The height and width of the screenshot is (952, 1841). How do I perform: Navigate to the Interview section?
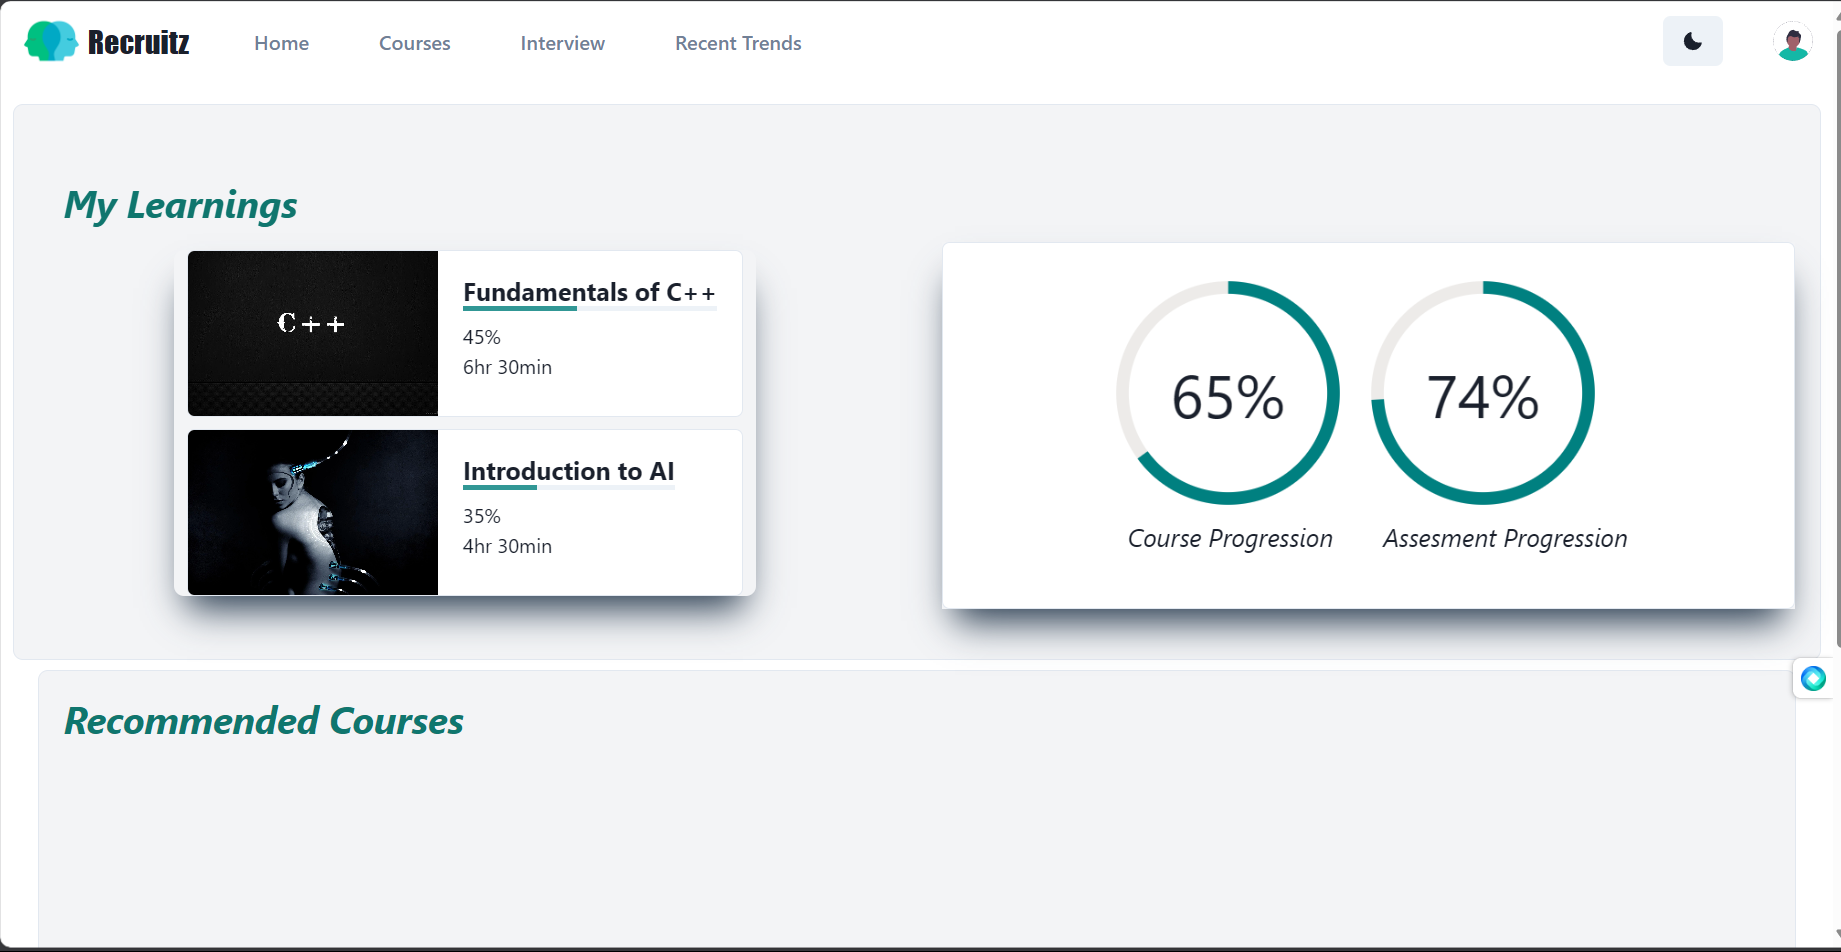[562, 43]
